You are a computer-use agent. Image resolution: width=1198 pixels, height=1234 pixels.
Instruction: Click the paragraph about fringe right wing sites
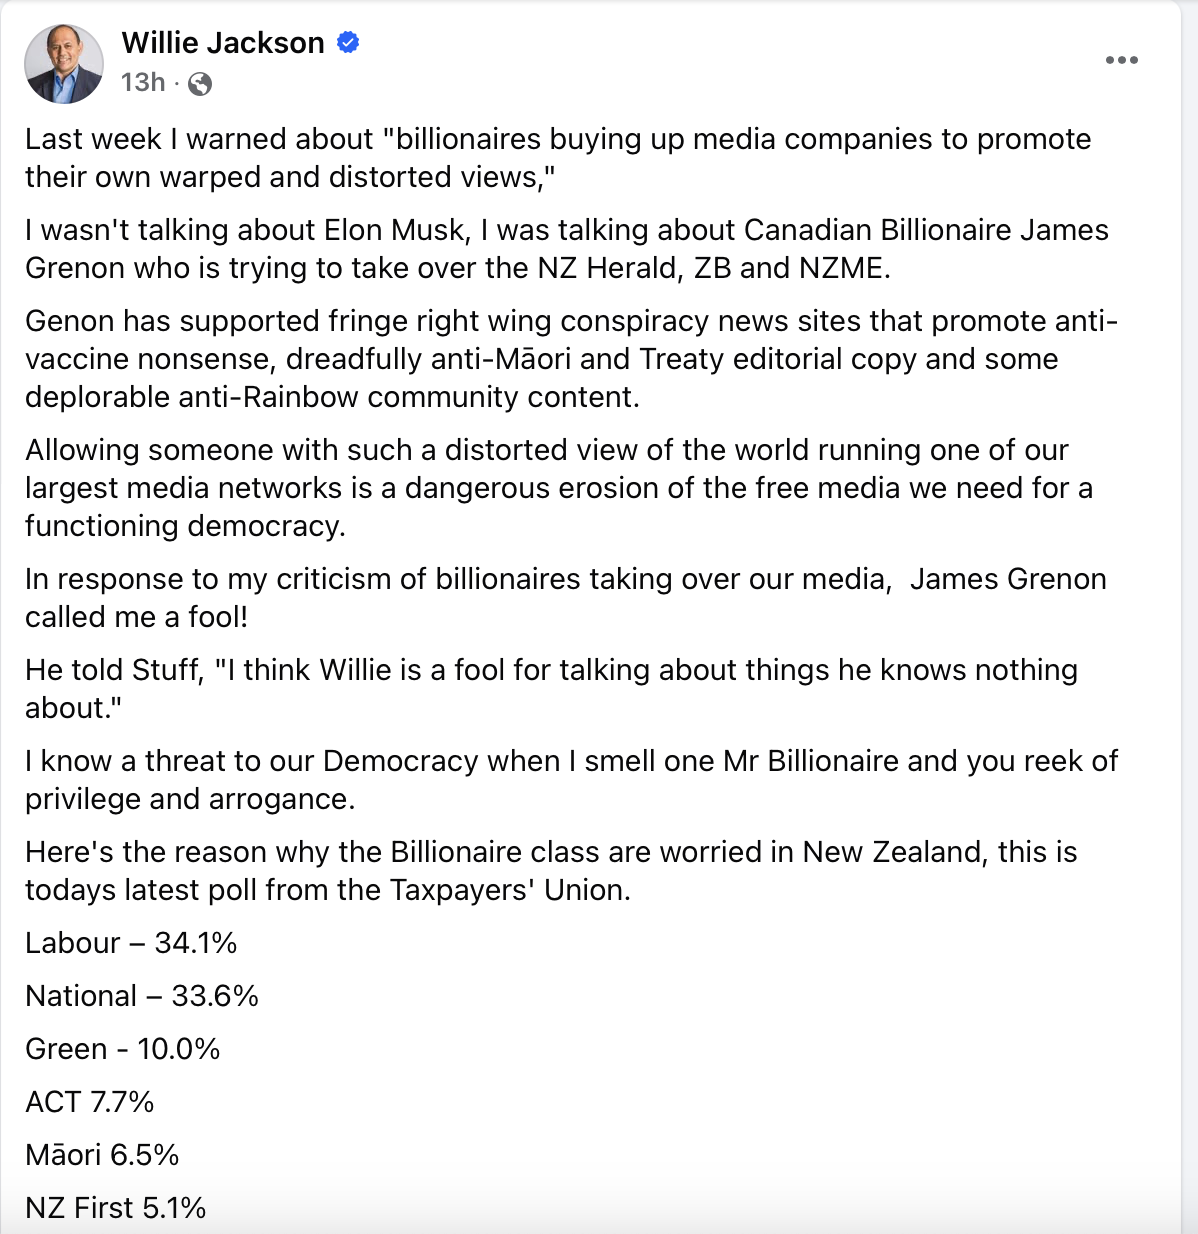tap(570, 359)
